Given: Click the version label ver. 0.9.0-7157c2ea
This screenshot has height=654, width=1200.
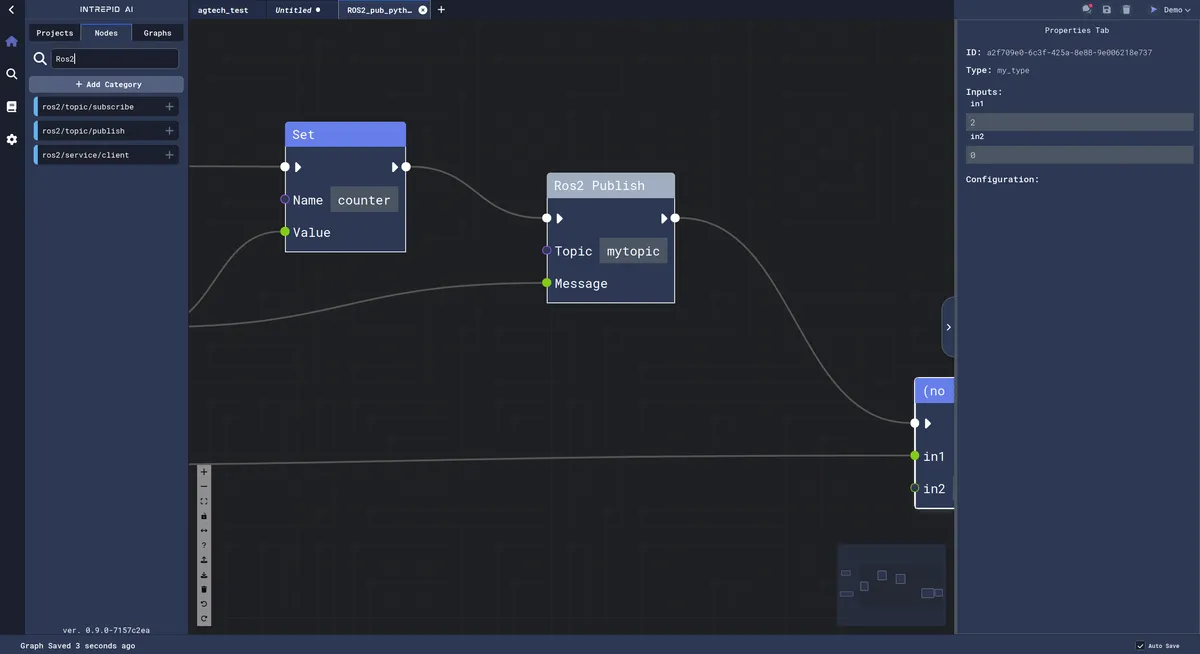Looking at the screenshot, I should point(106,630).
